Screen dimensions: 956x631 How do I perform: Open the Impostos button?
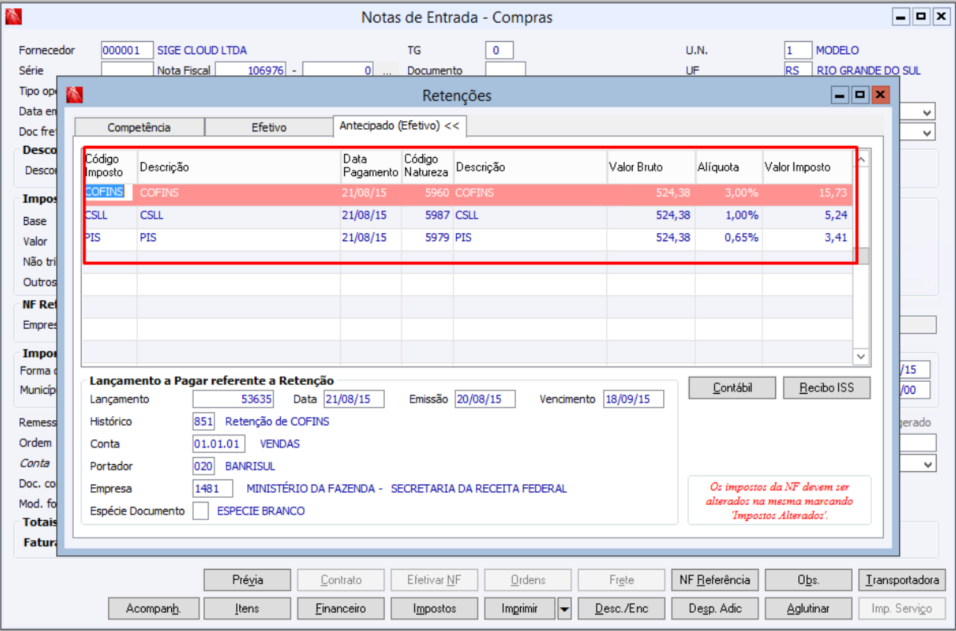tap(434, 608)
